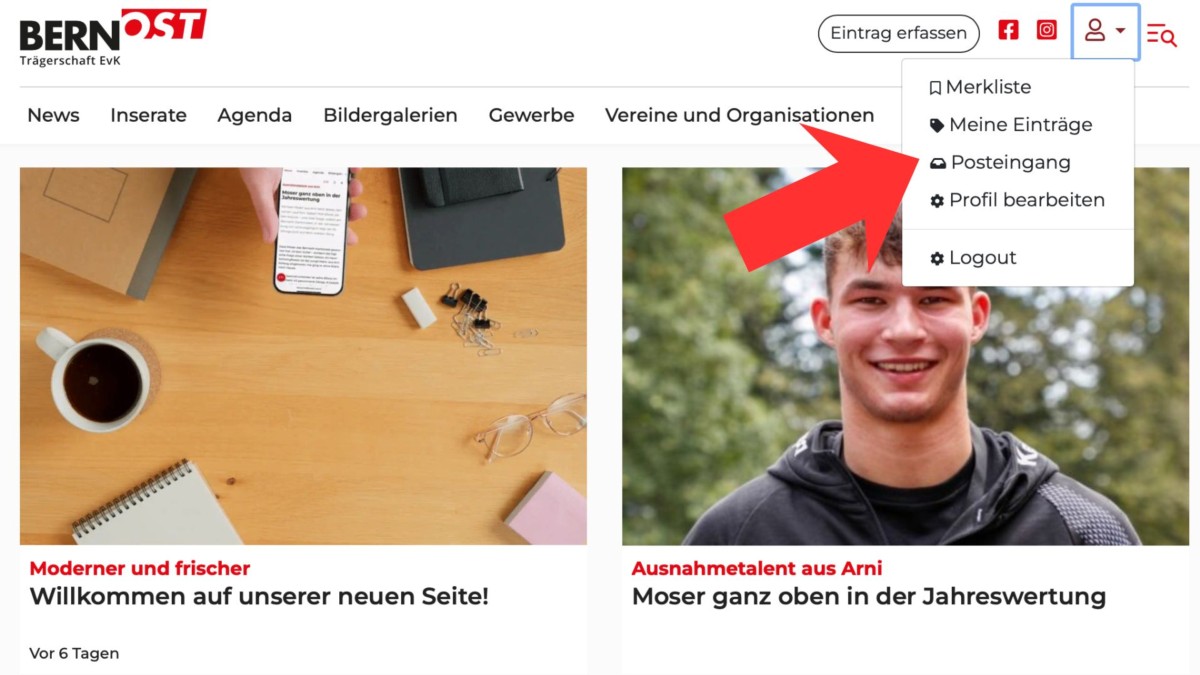Viewport: 1200px width, 675px height.
Task: Open the Instagram page icon
Action: pos(1046,30)
